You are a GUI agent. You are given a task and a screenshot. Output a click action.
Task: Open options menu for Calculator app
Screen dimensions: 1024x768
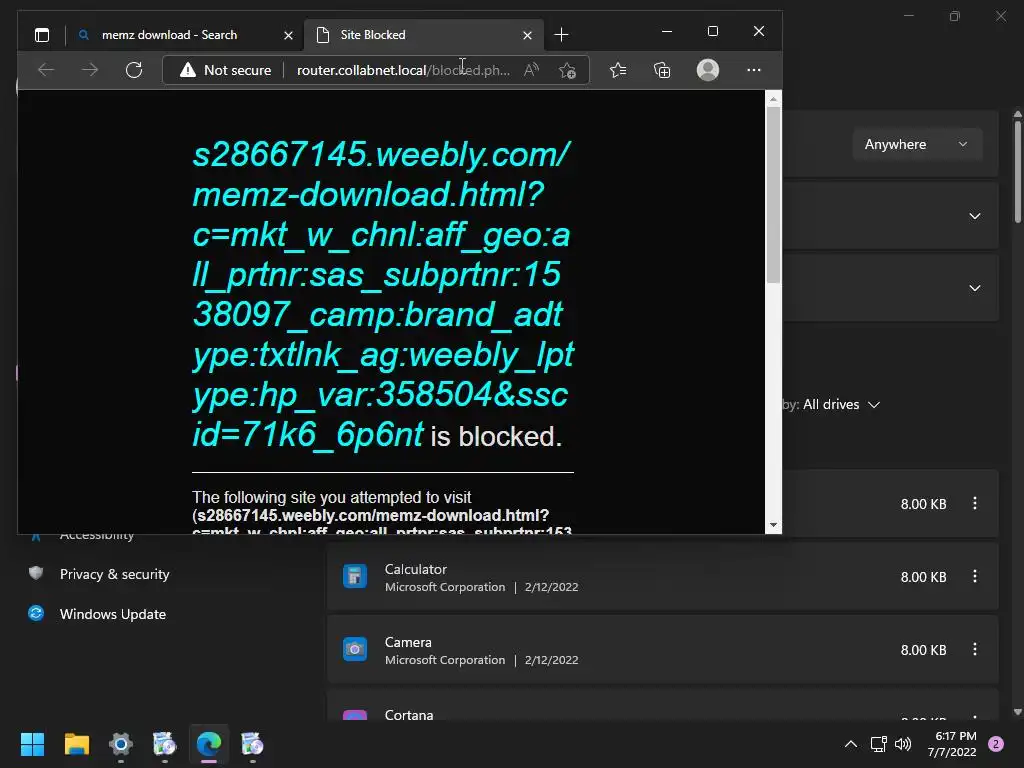tap(974, 577)
